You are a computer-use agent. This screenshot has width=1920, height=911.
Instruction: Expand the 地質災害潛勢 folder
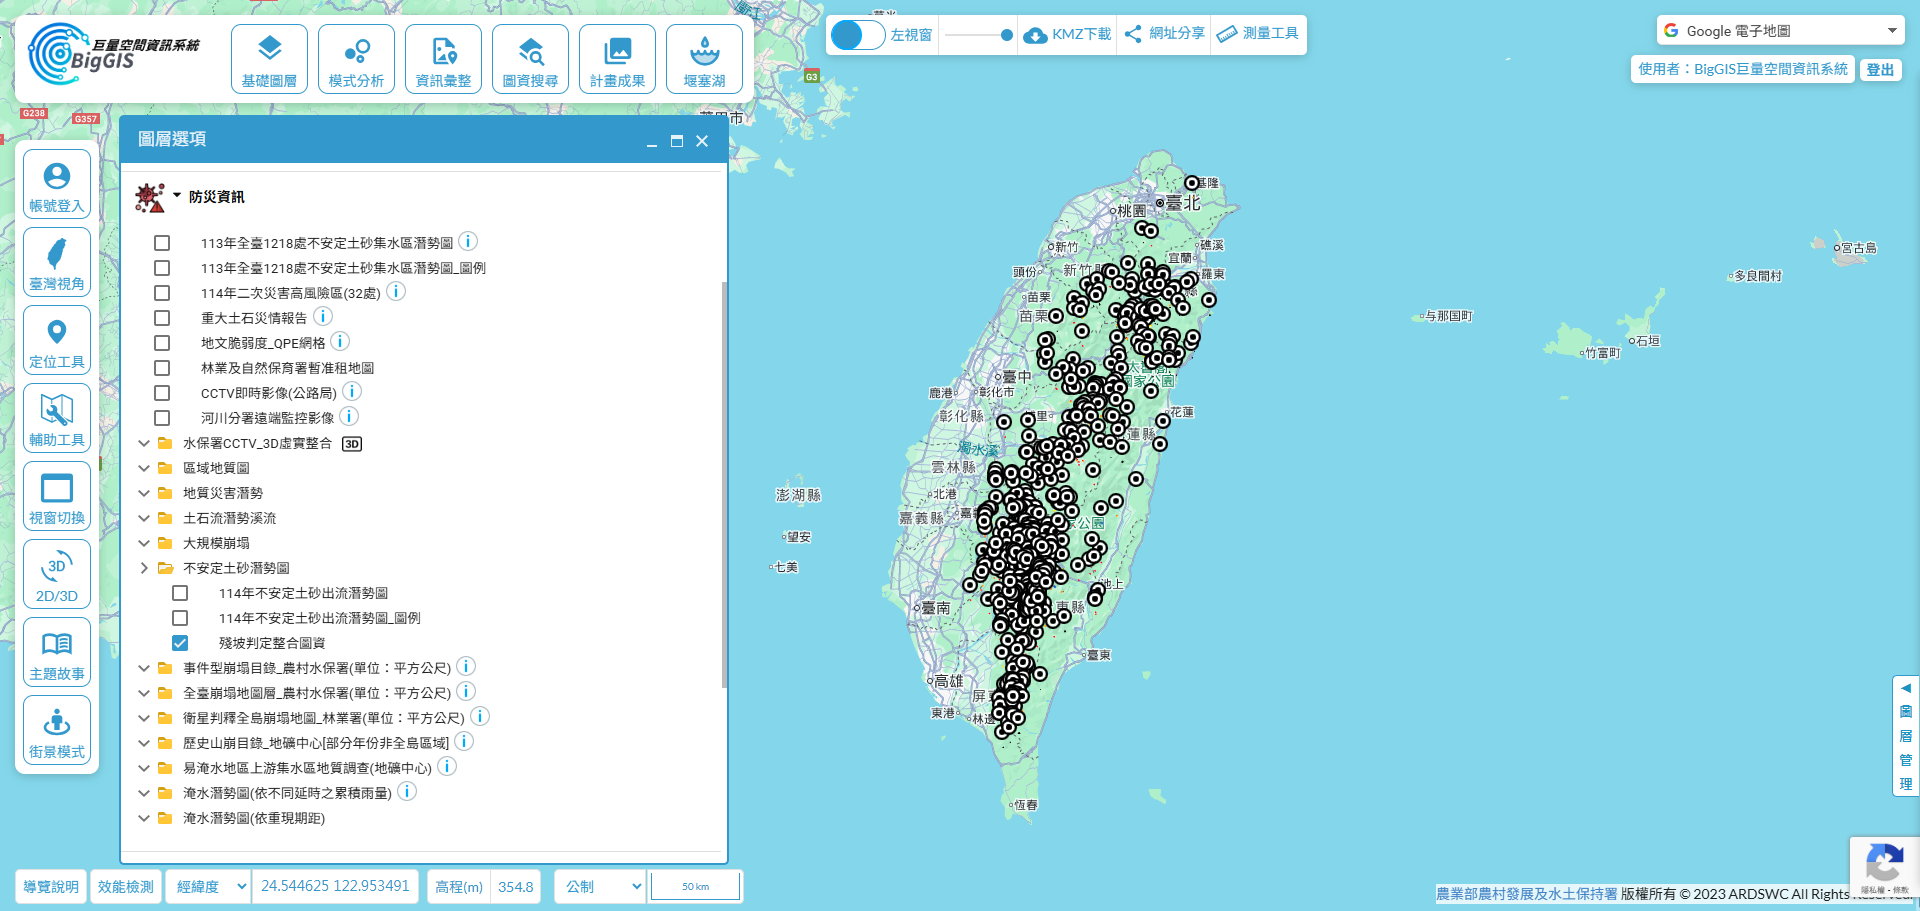coord(144,493)
